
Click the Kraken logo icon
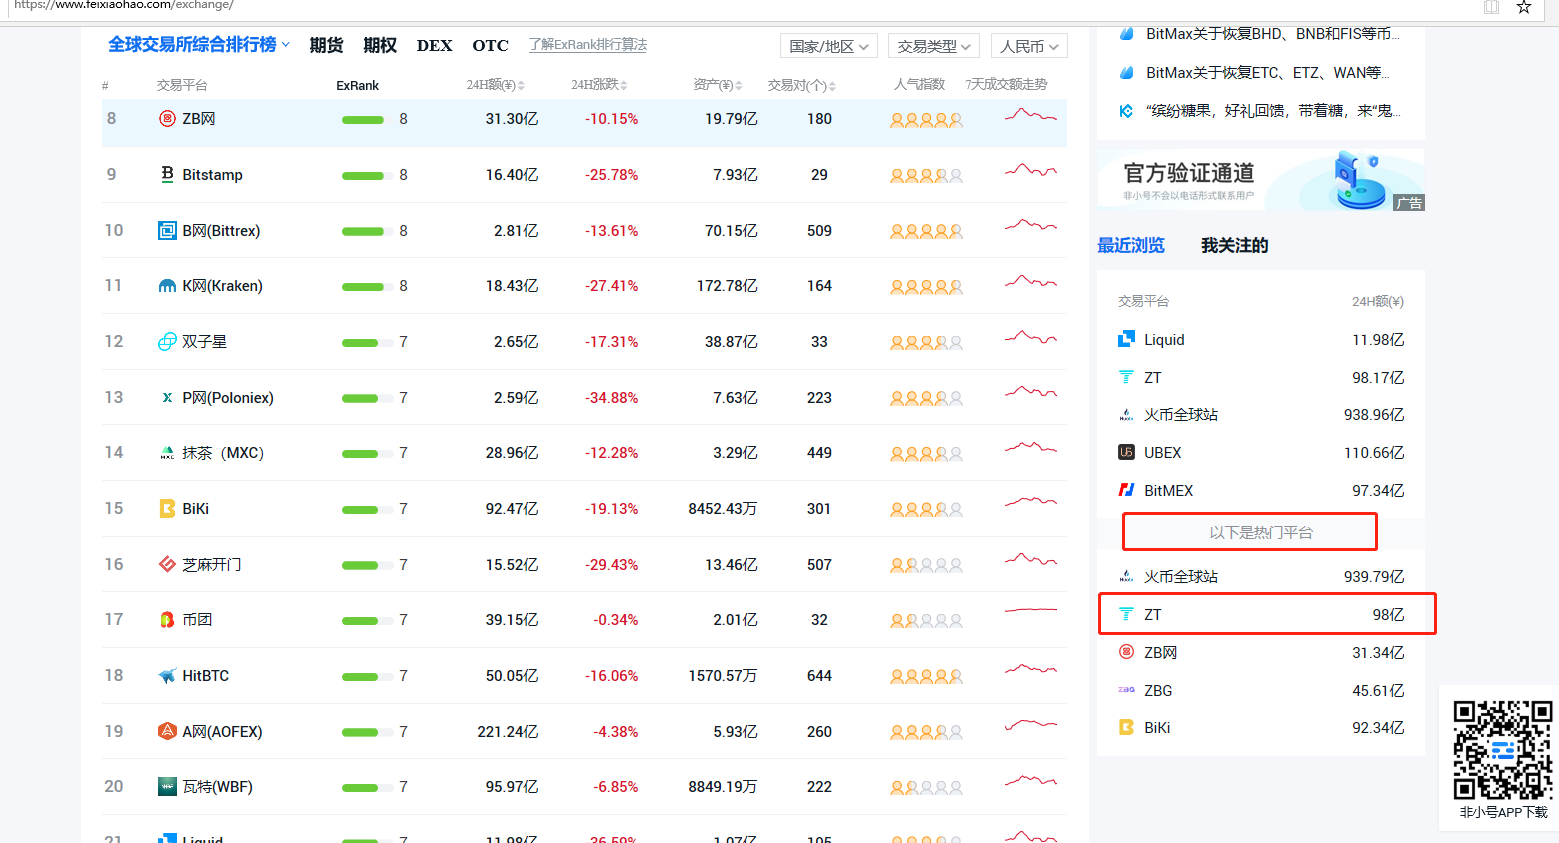167,286
